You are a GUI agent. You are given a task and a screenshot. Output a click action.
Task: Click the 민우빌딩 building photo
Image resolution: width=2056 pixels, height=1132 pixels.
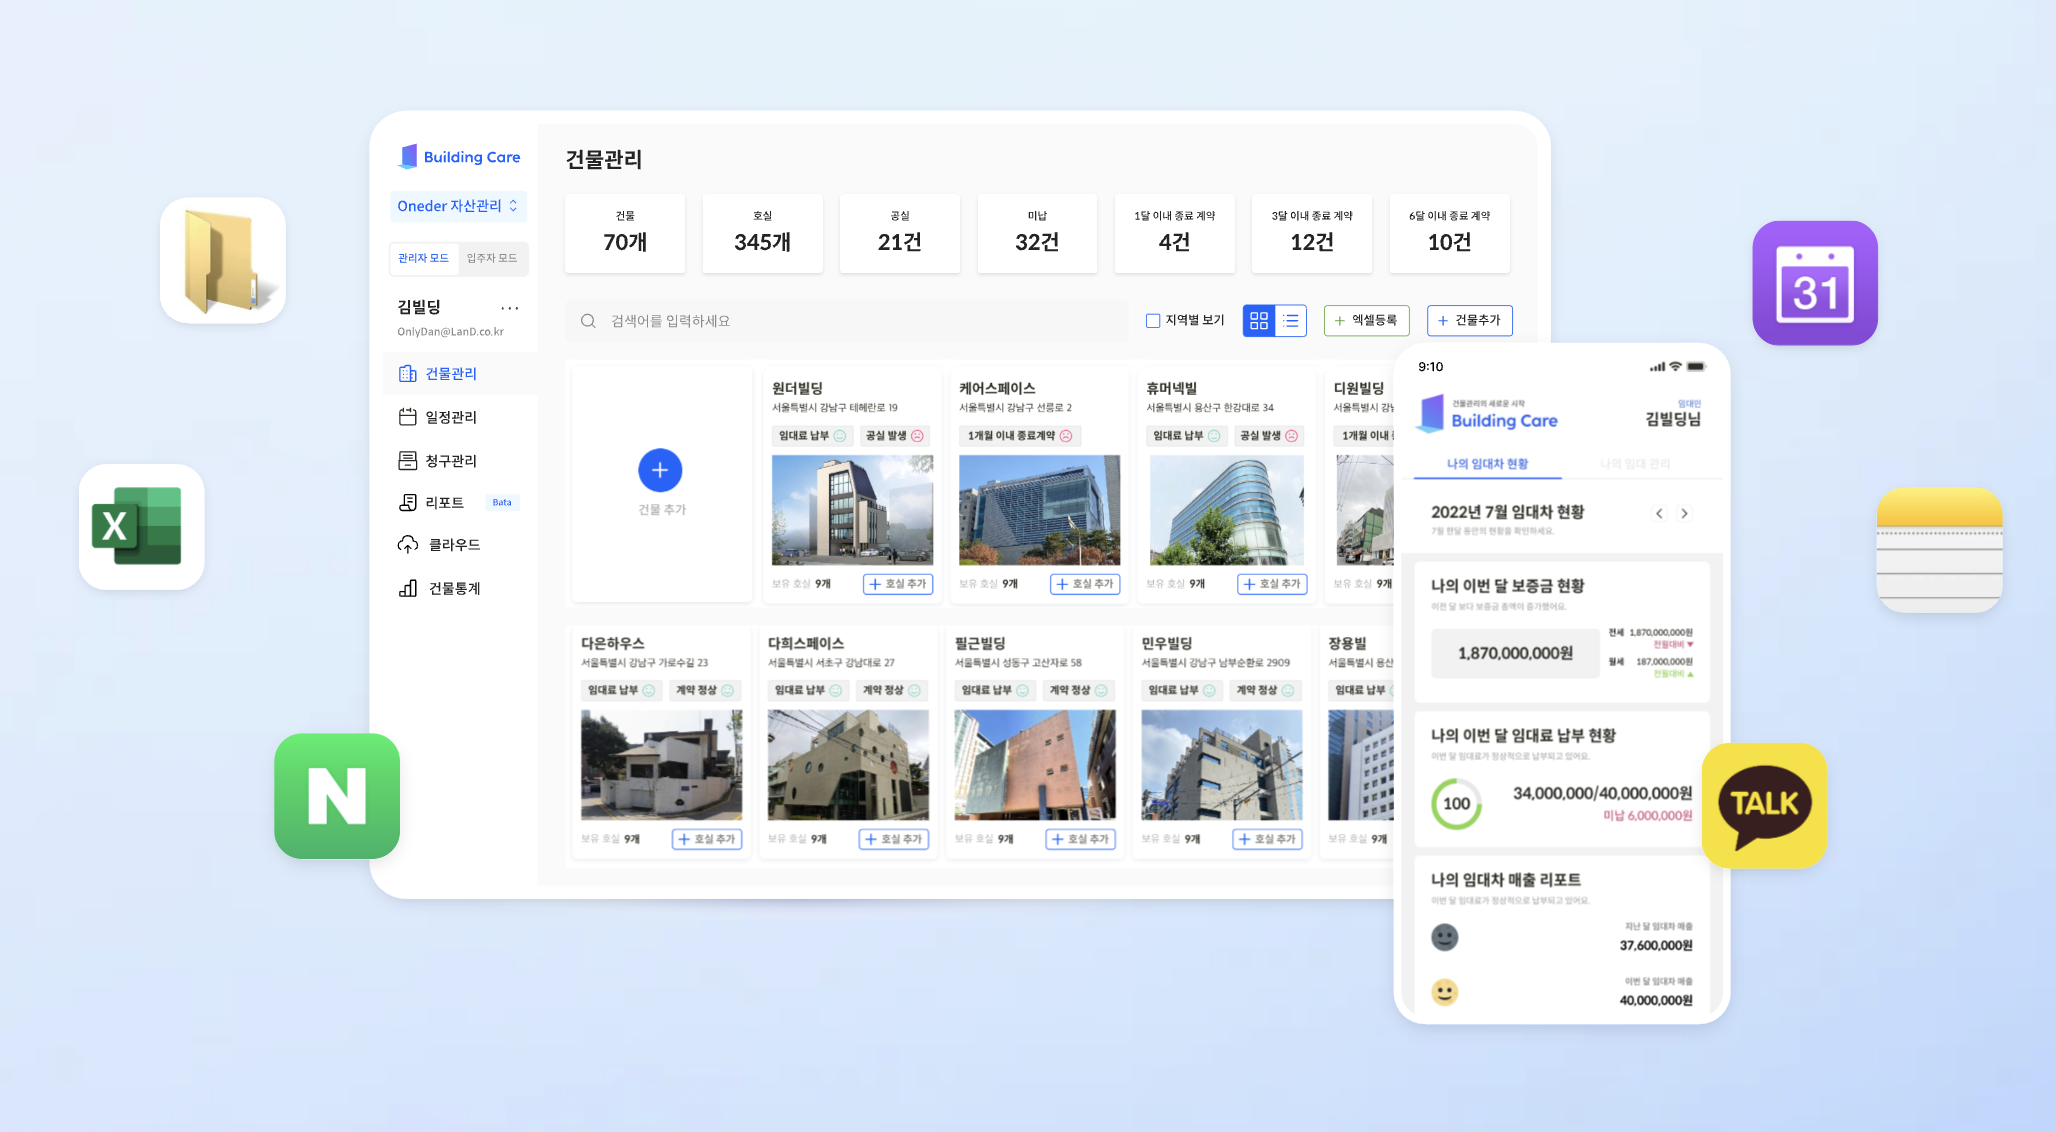[1222, 765]
